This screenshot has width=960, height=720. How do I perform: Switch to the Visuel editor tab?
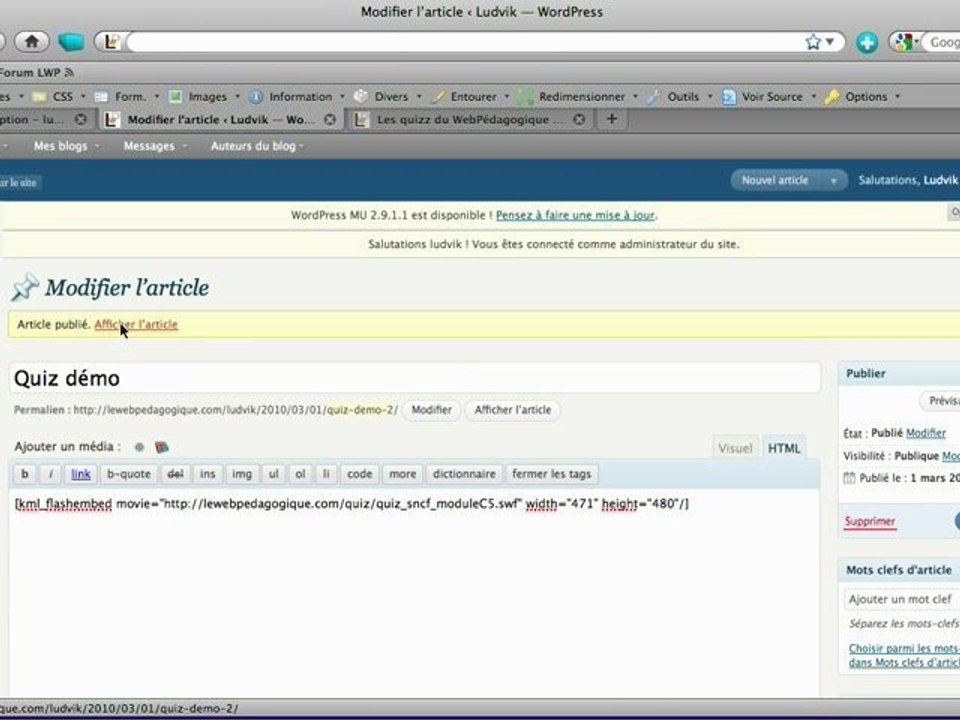coord(735,448)
